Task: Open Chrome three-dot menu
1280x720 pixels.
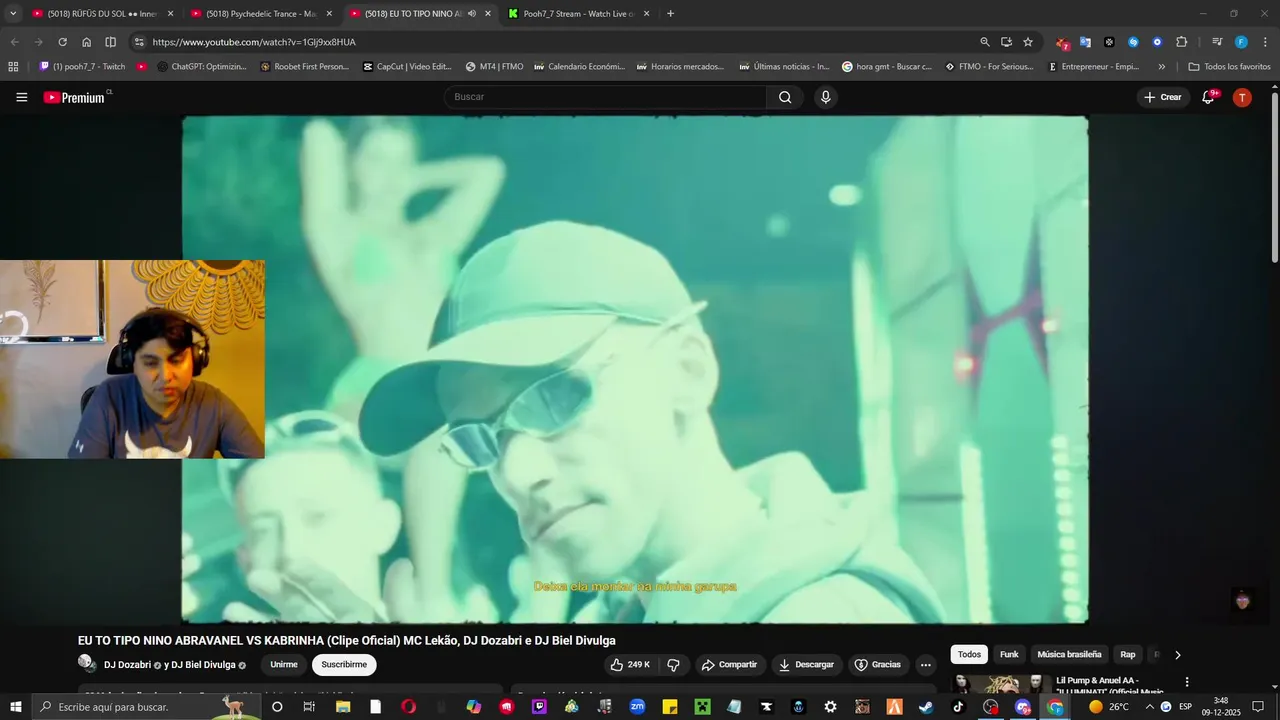Action: pyautogui.click(x=1263, y=42)
